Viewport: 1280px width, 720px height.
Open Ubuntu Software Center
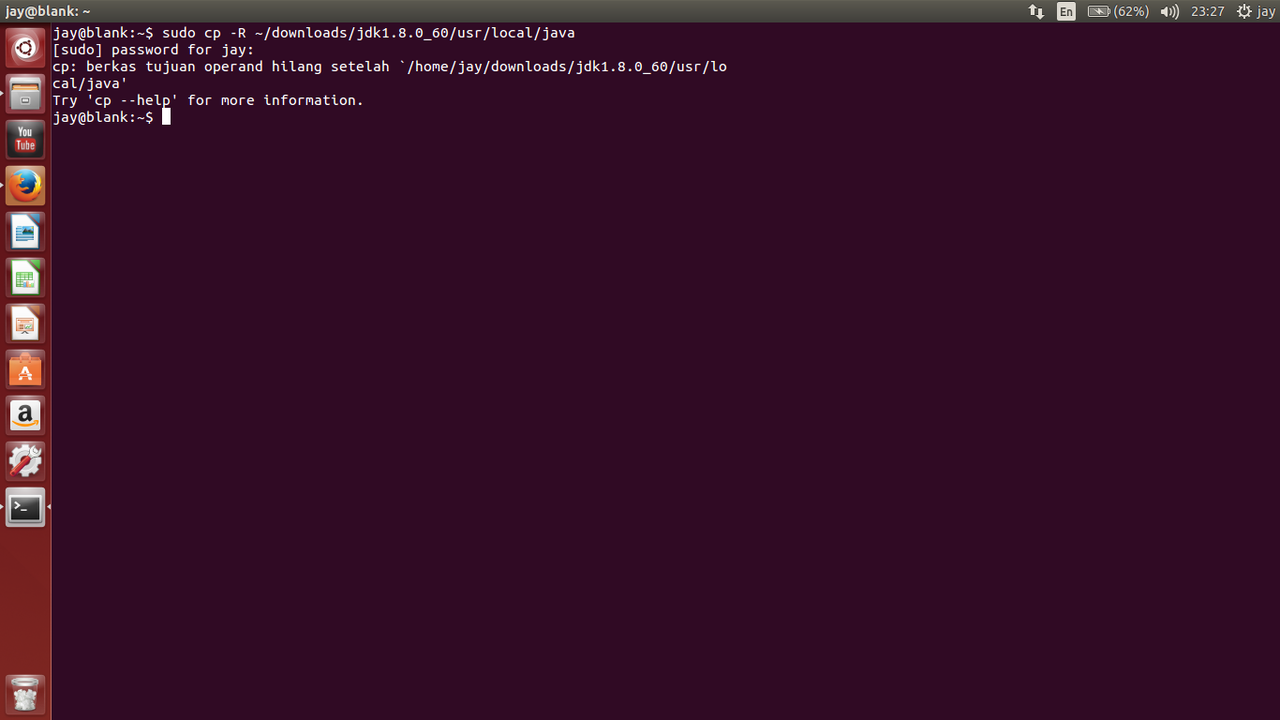click(25, 370)
